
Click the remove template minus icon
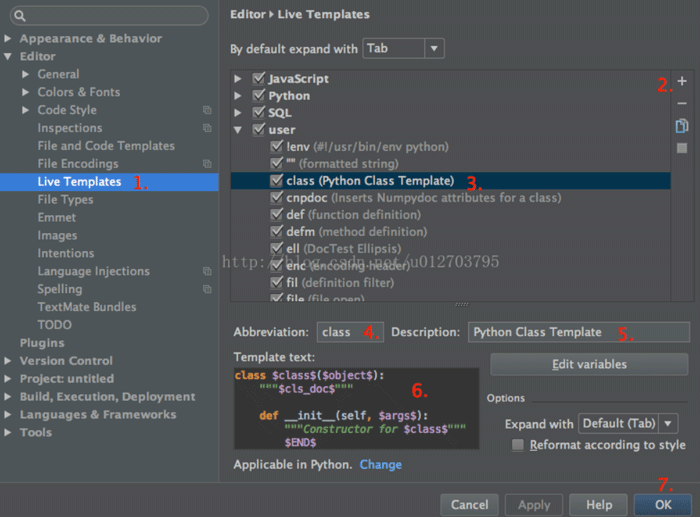(682, 103)
